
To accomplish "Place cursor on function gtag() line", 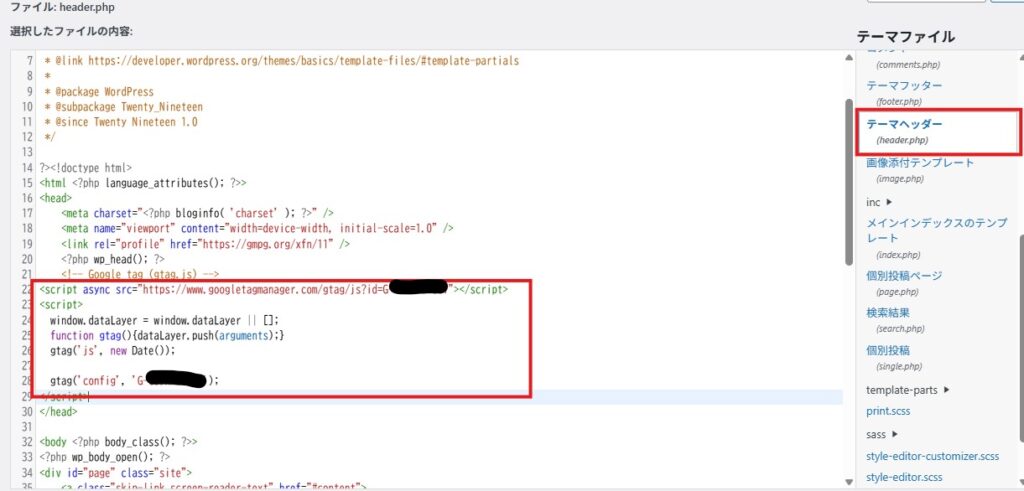I will [167, 335].
